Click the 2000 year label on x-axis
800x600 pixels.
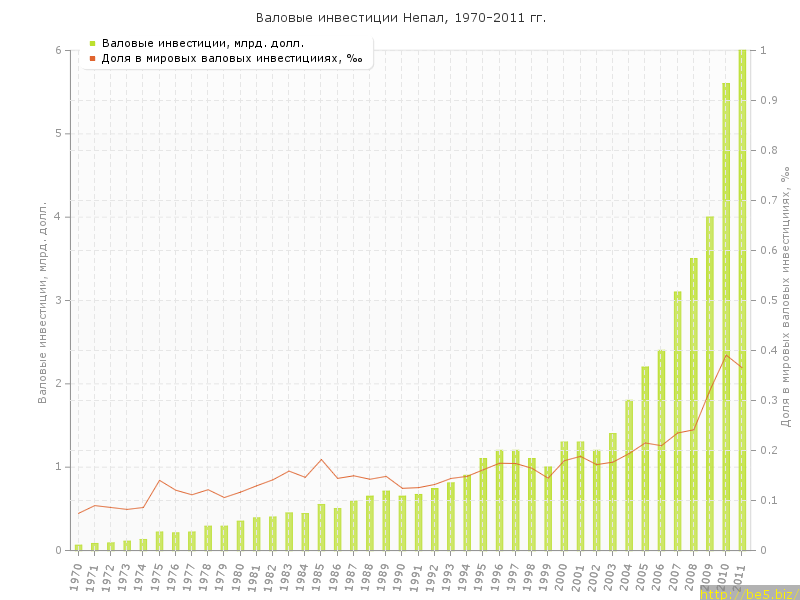(563, 576)
